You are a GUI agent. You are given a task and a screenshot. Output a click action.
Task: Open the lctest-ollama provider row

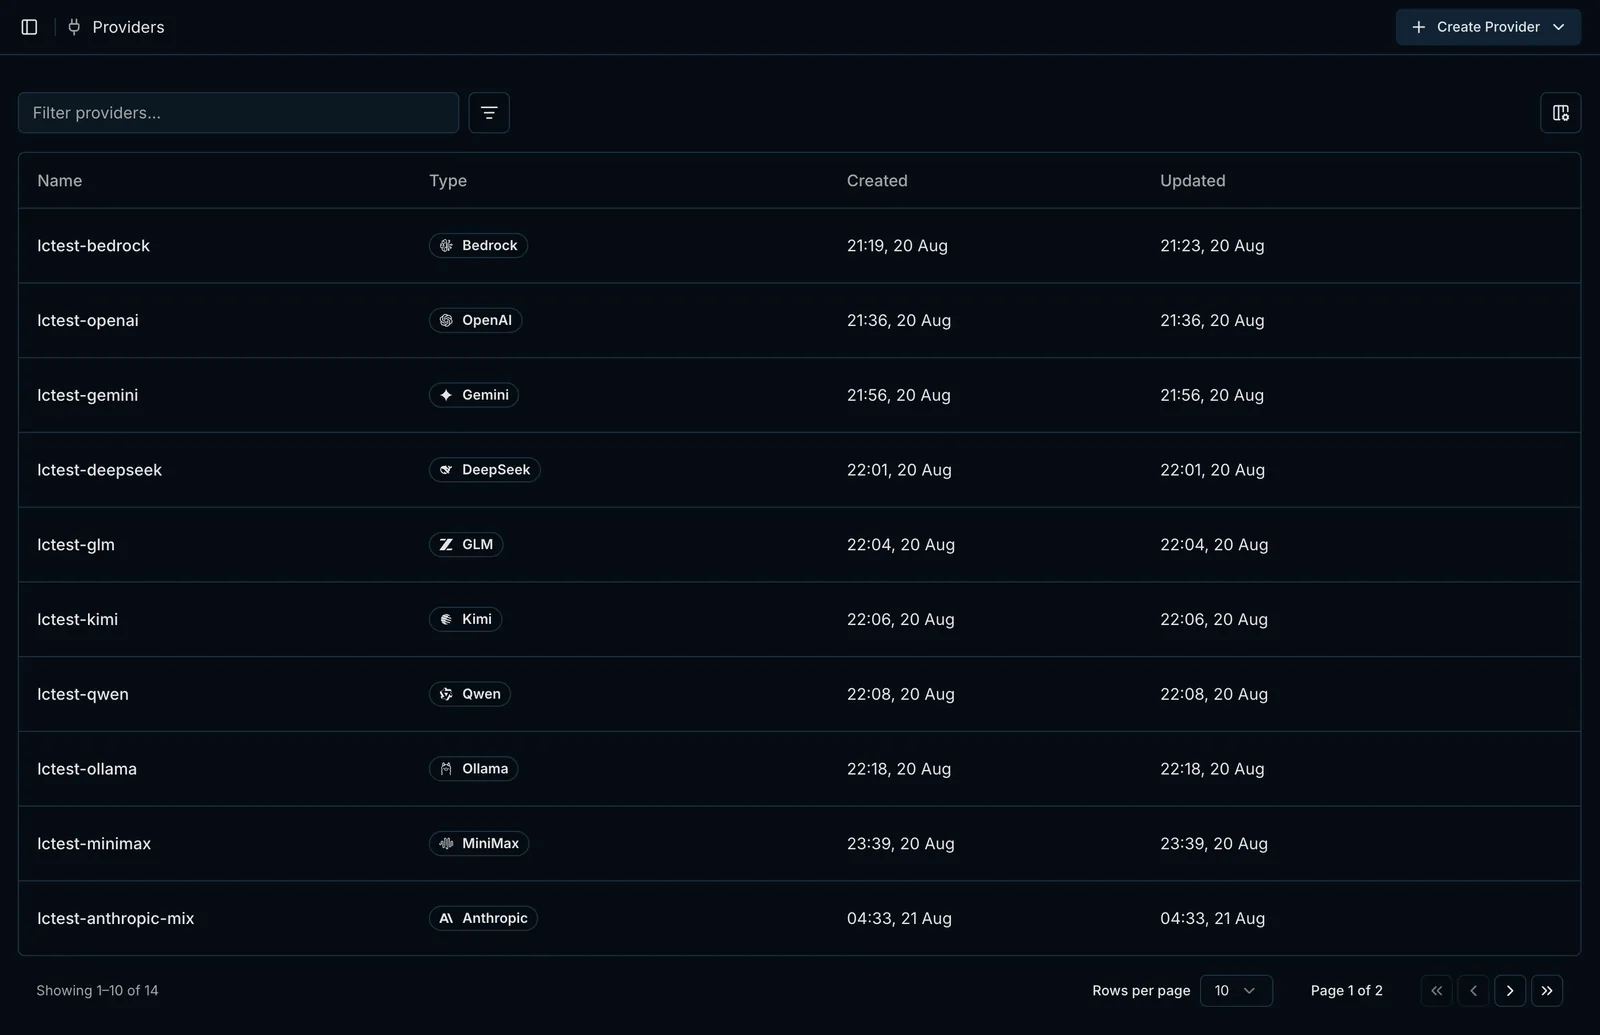[x=799, y=769]
